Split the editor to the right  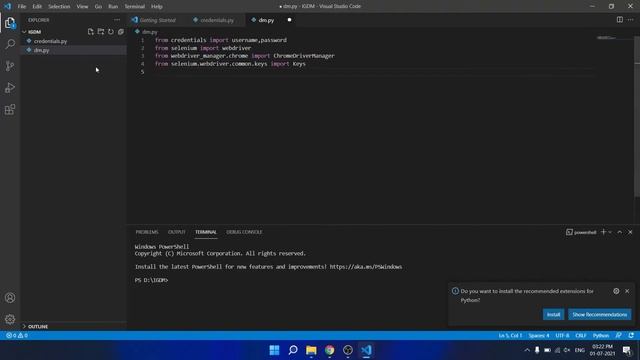pyautogui.click(x=620, y=20)
